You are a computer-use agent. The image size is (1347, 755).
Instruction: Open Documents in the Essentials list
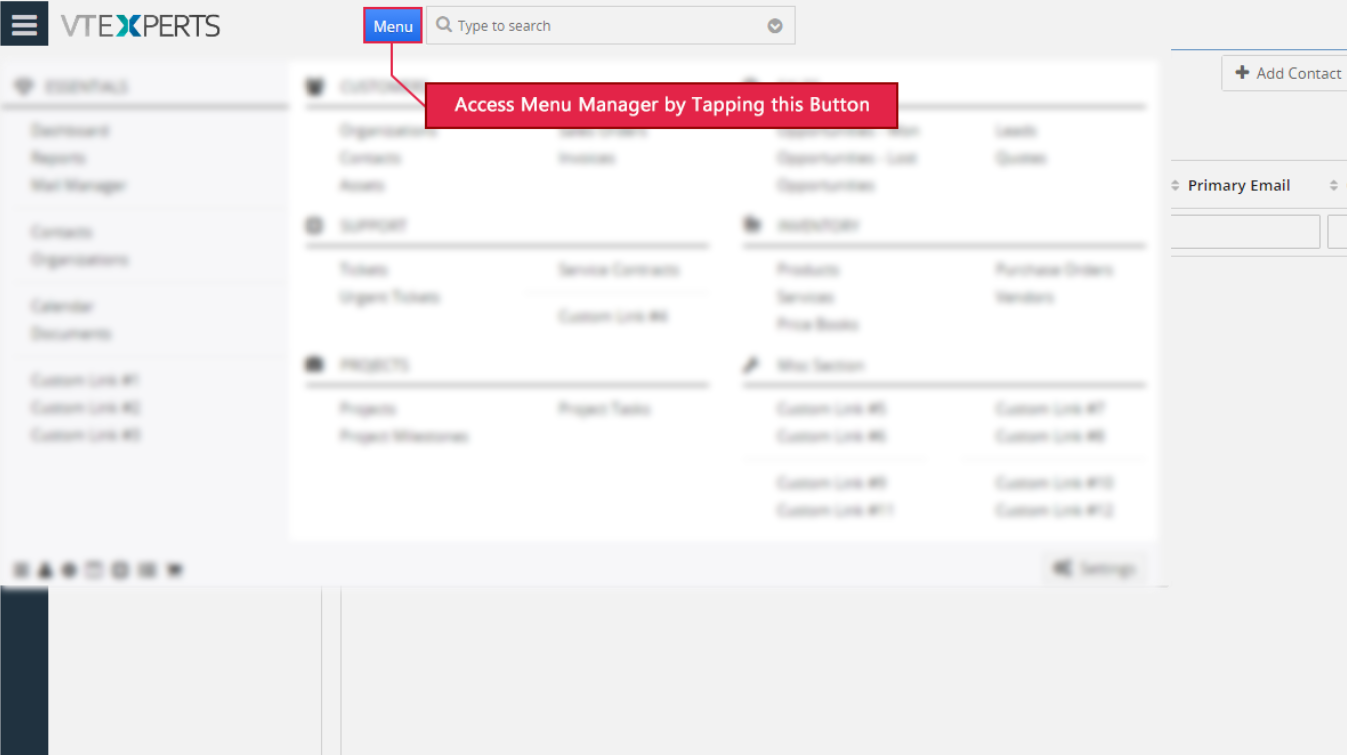[71, 333]
